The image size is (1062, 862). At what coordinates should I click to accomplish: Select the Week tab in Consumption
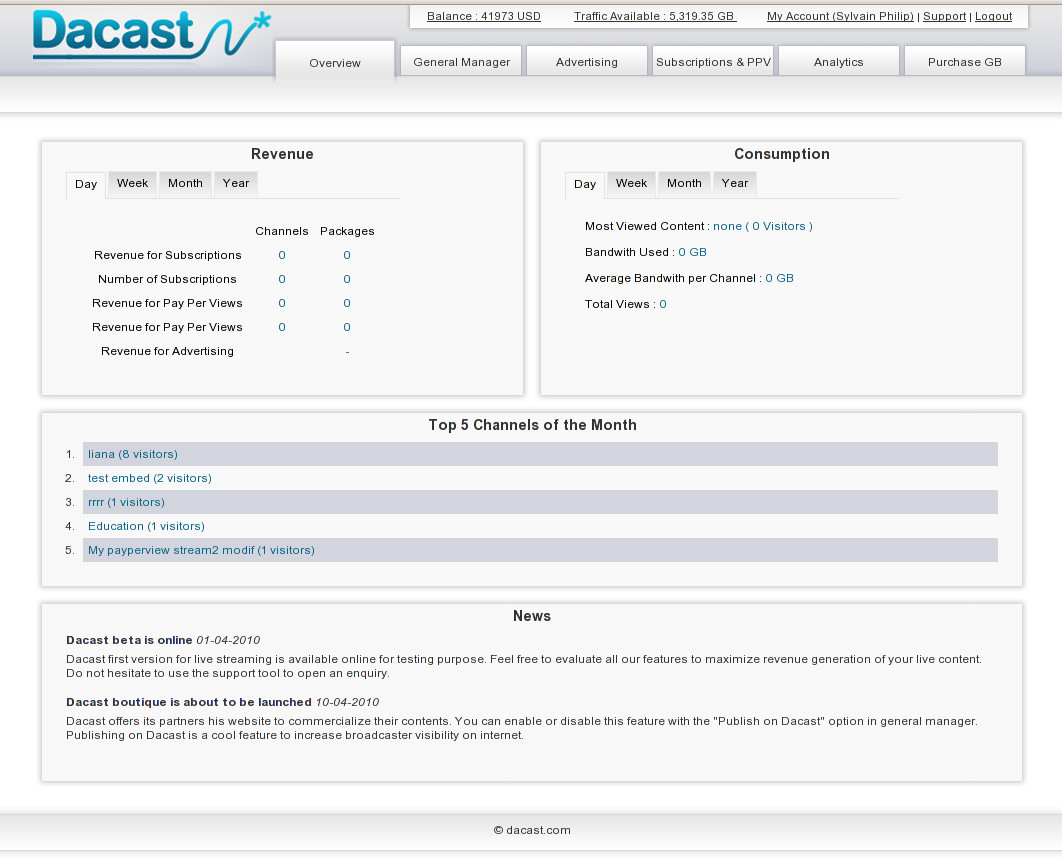631,184
